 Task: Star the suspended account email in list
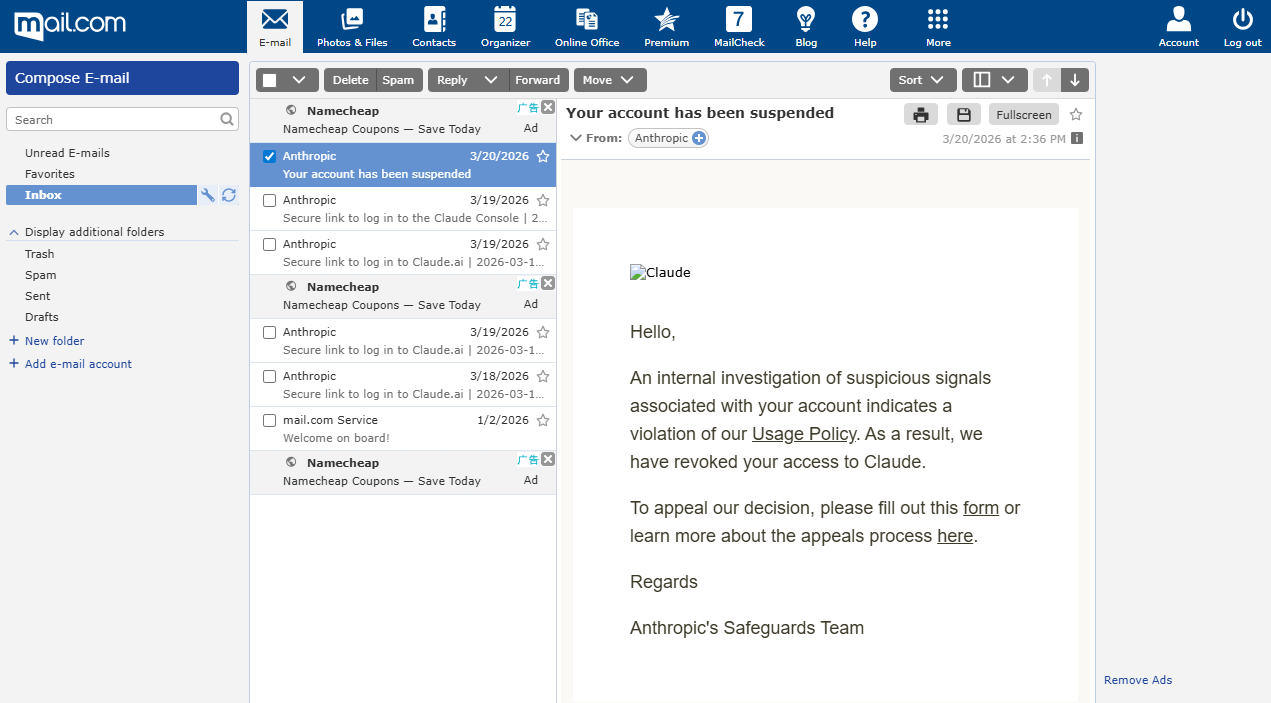point(543,156)
